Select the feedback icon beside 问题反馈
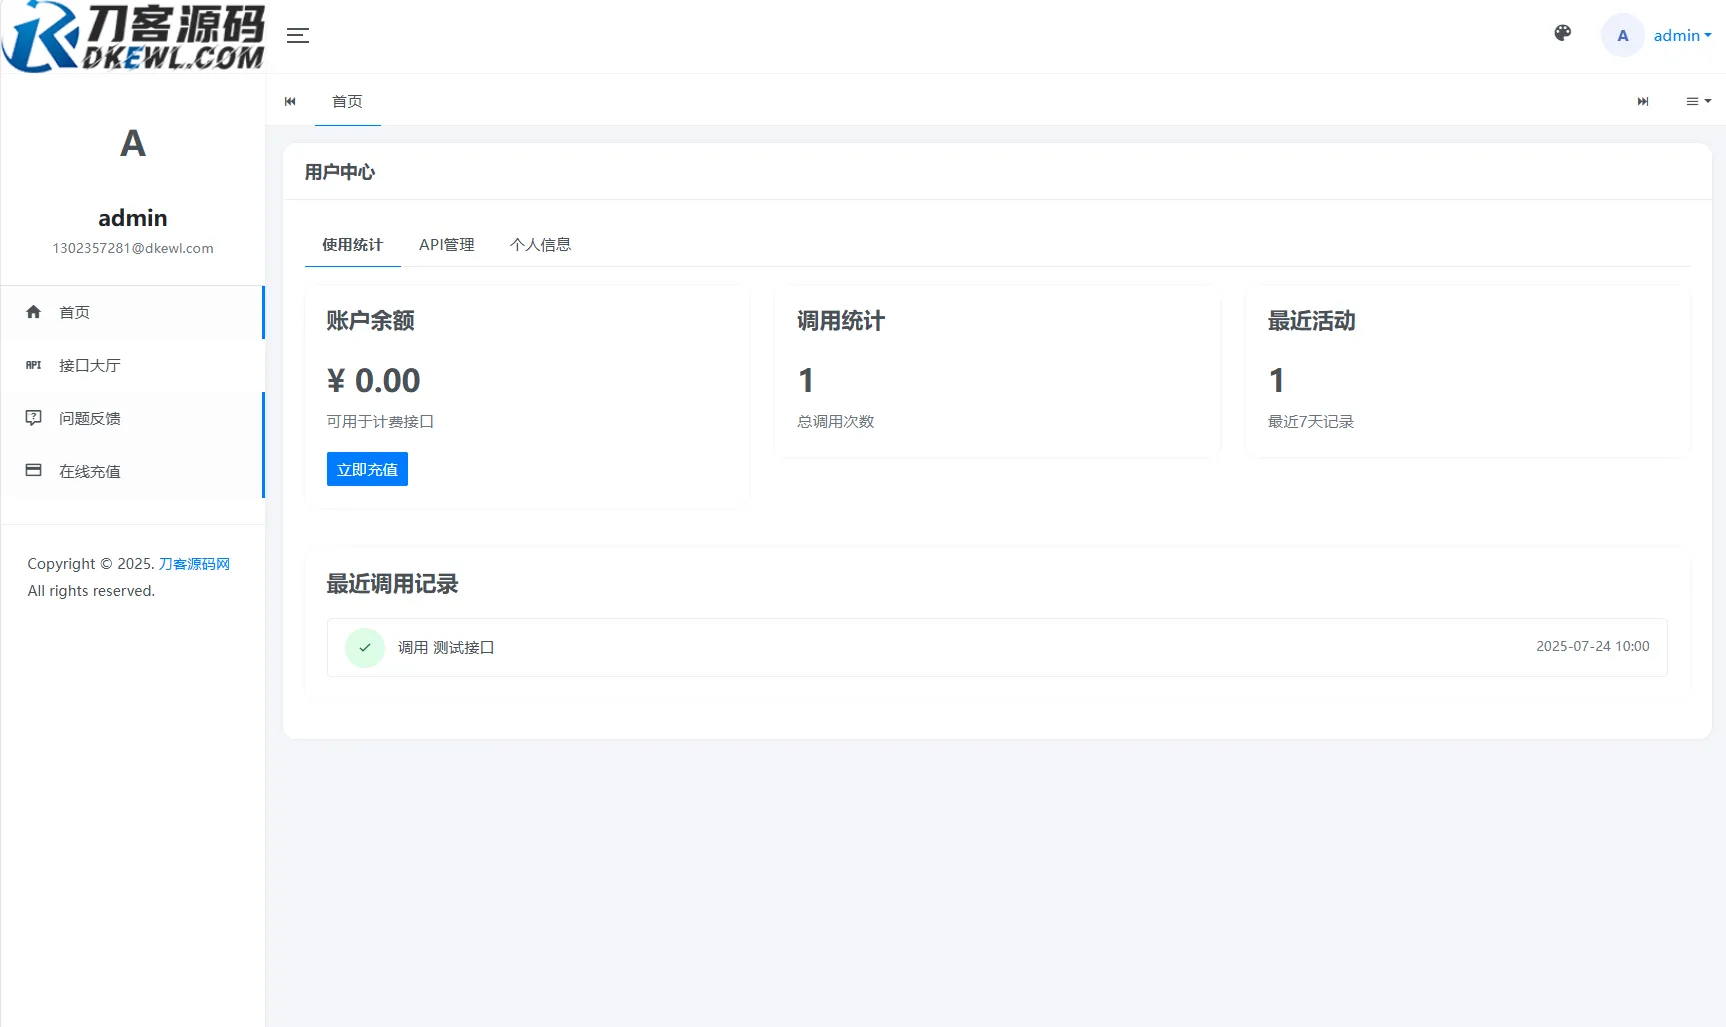The image size is (1726, 1027). point(34,418)
